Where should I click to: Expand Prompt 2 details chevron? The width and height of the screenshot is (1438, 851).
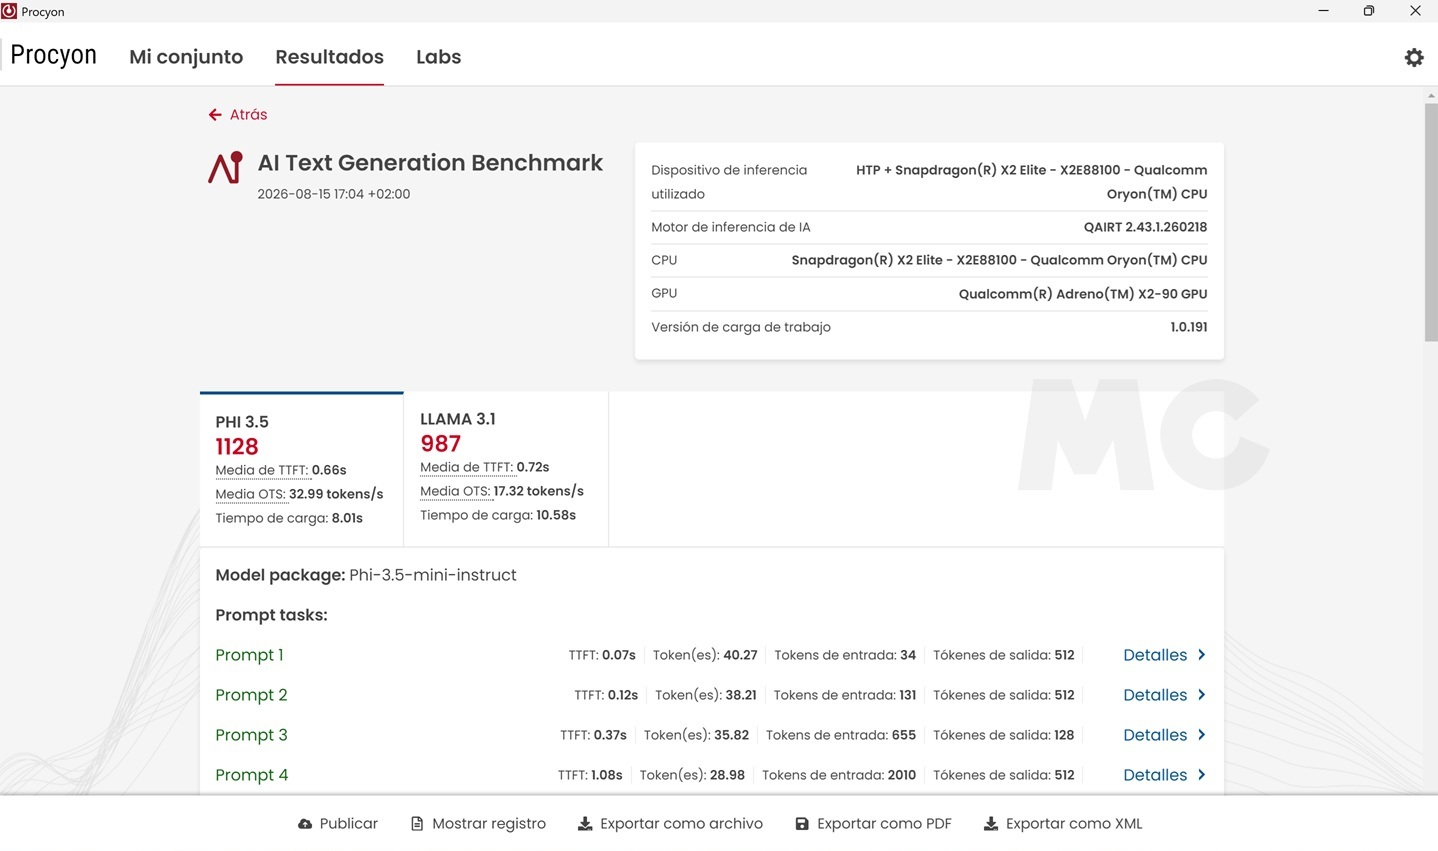tap(1201, 695)
